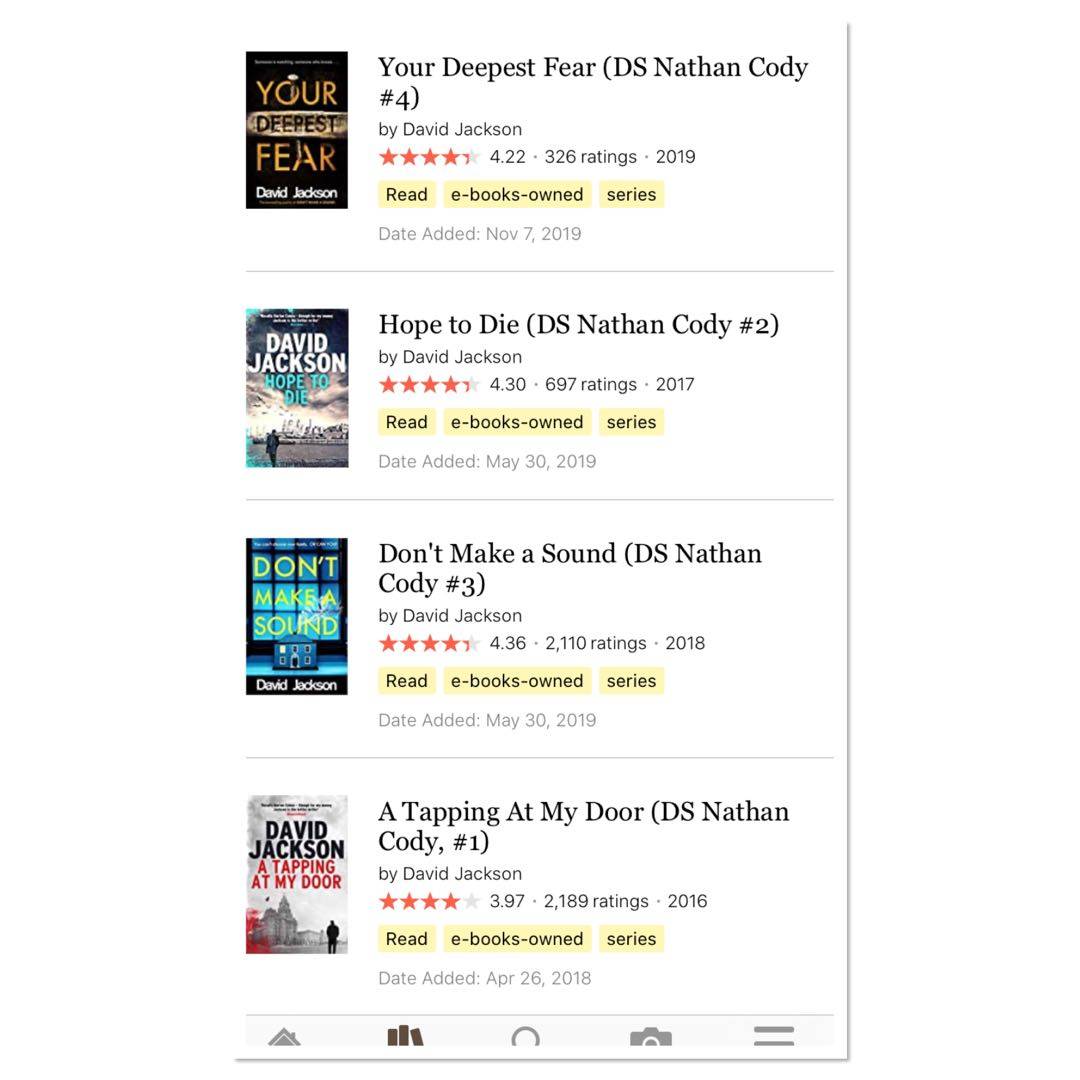Image resolution: width=1080 pixels, height=1080 pixels.
Task: Open the camera scan icon
Action: coord(651,1037)
